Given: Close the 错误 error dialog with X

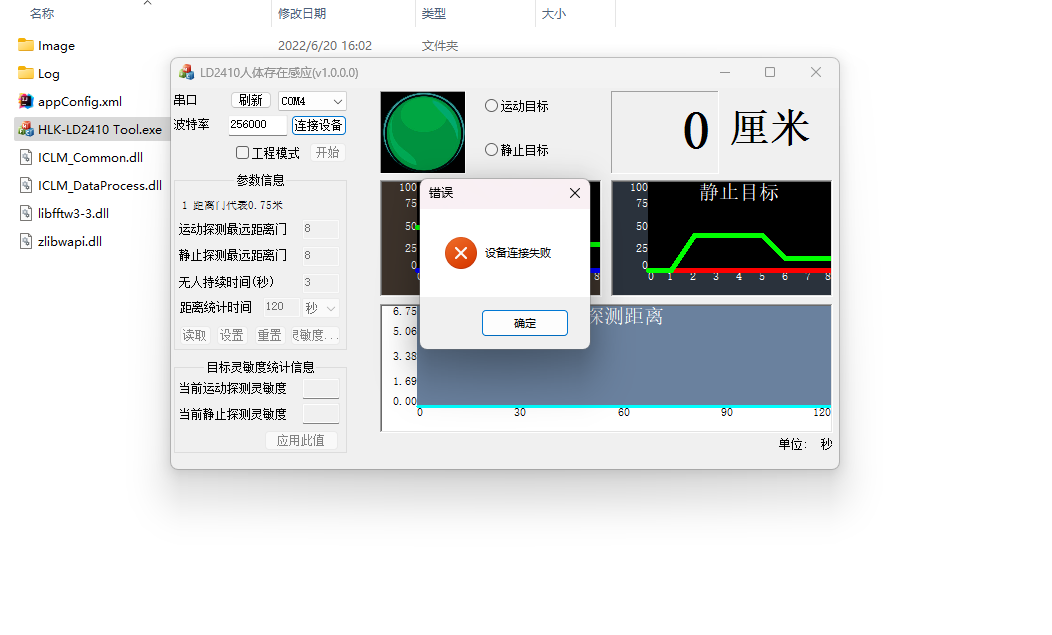Looking at the screenshot, I should click(574, 193).
